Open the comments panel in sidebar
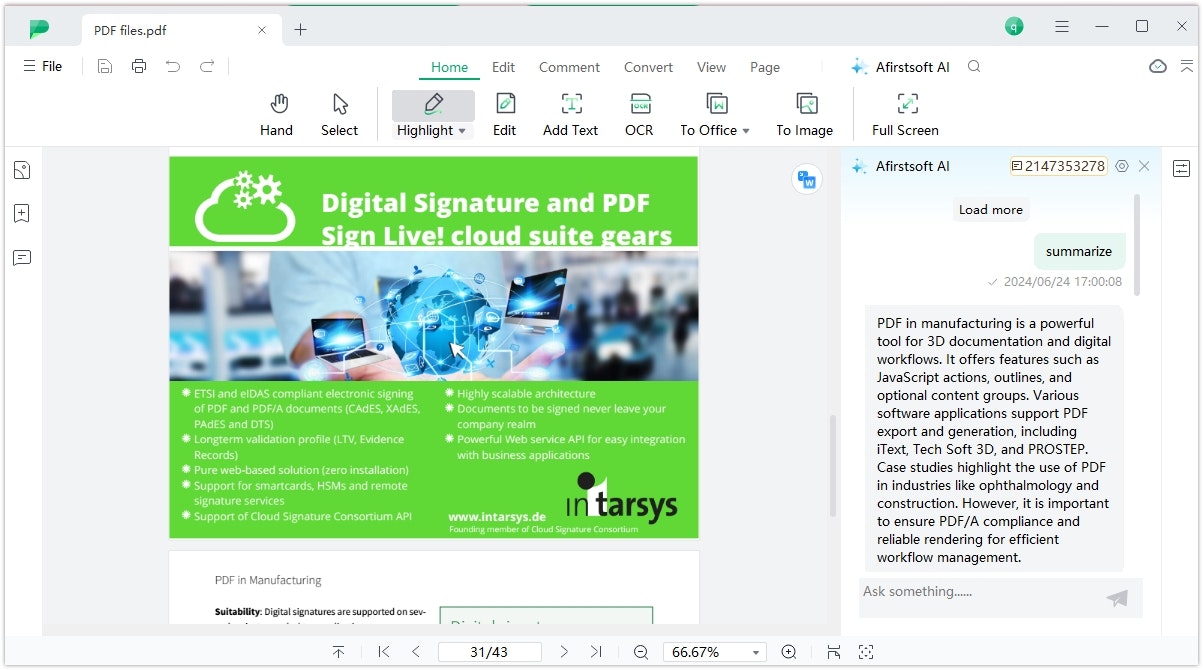This screenshot has width=1203, height=670. click(22, 257)
